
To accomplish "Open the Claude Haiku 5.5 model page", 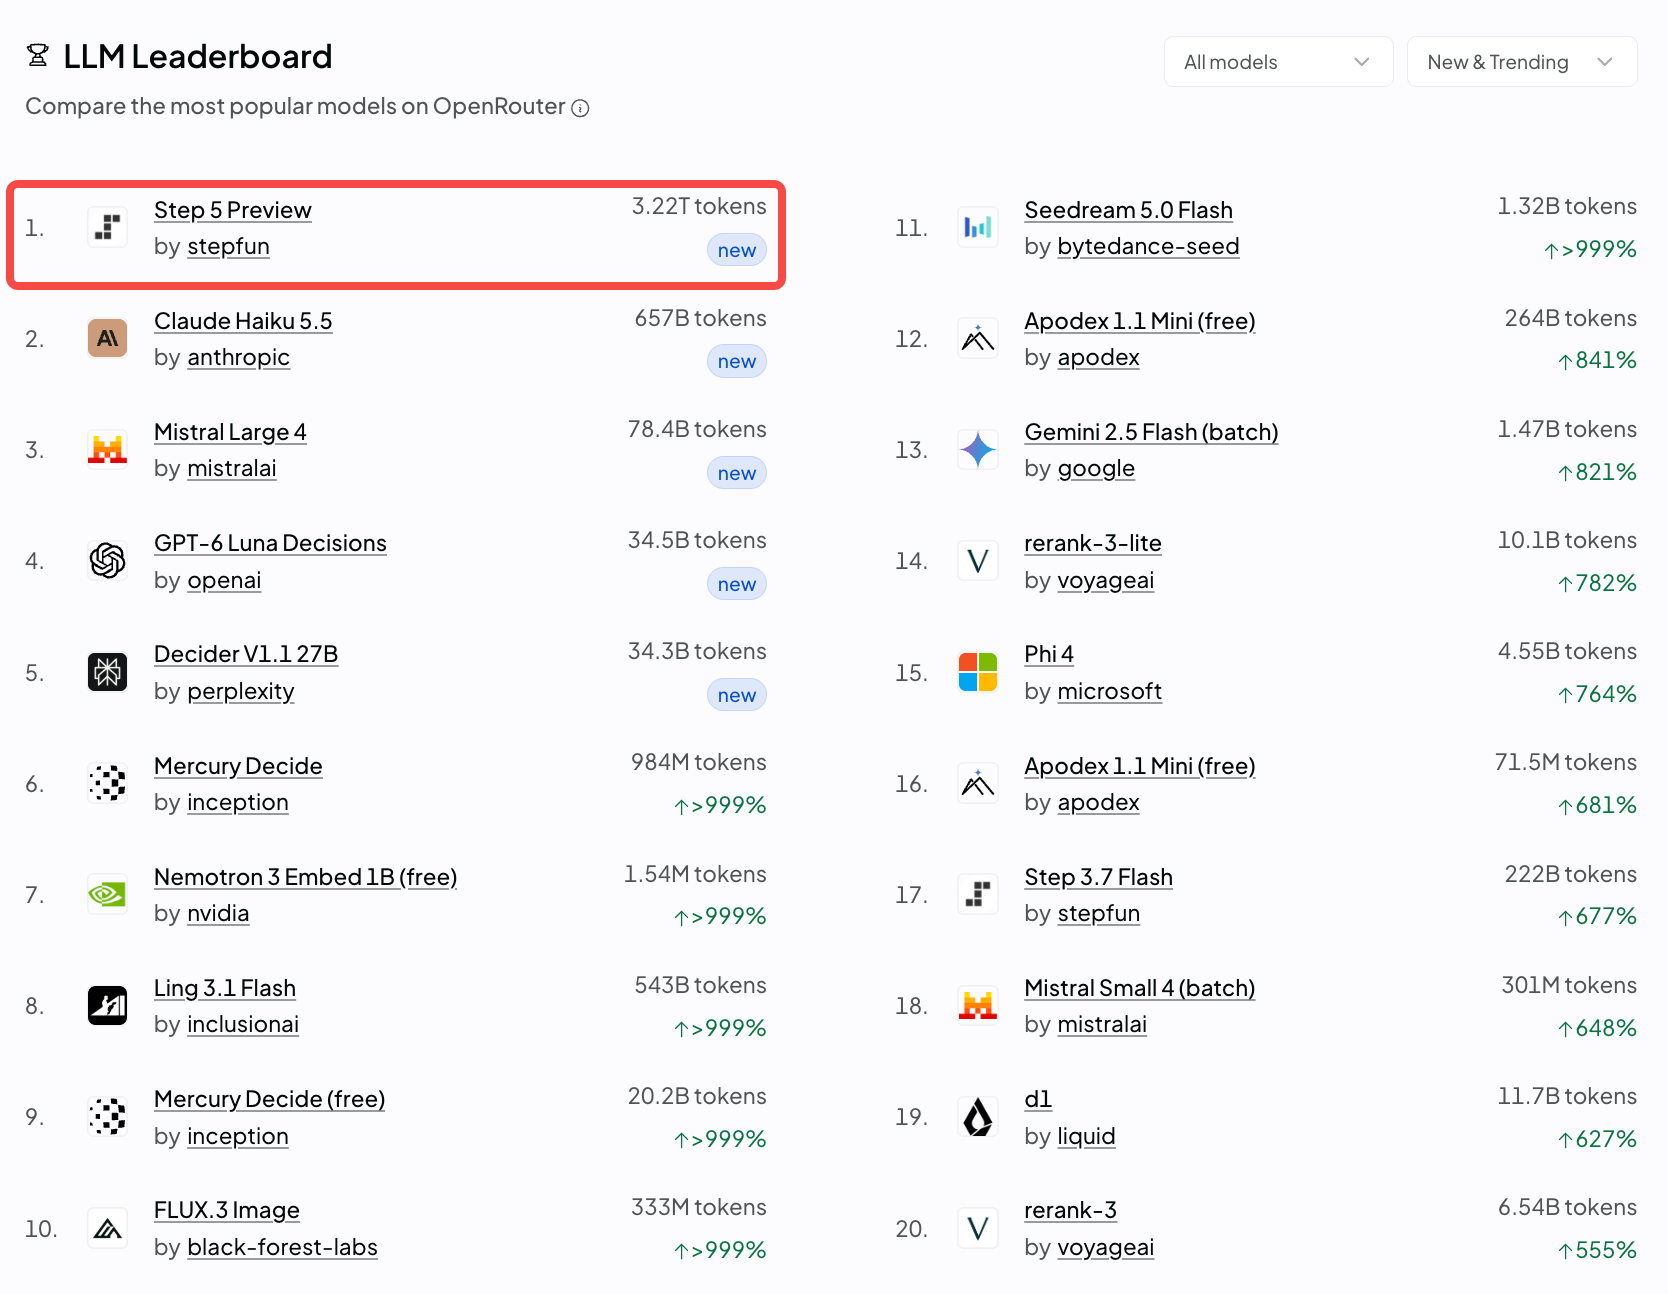I will coord(243,321).
